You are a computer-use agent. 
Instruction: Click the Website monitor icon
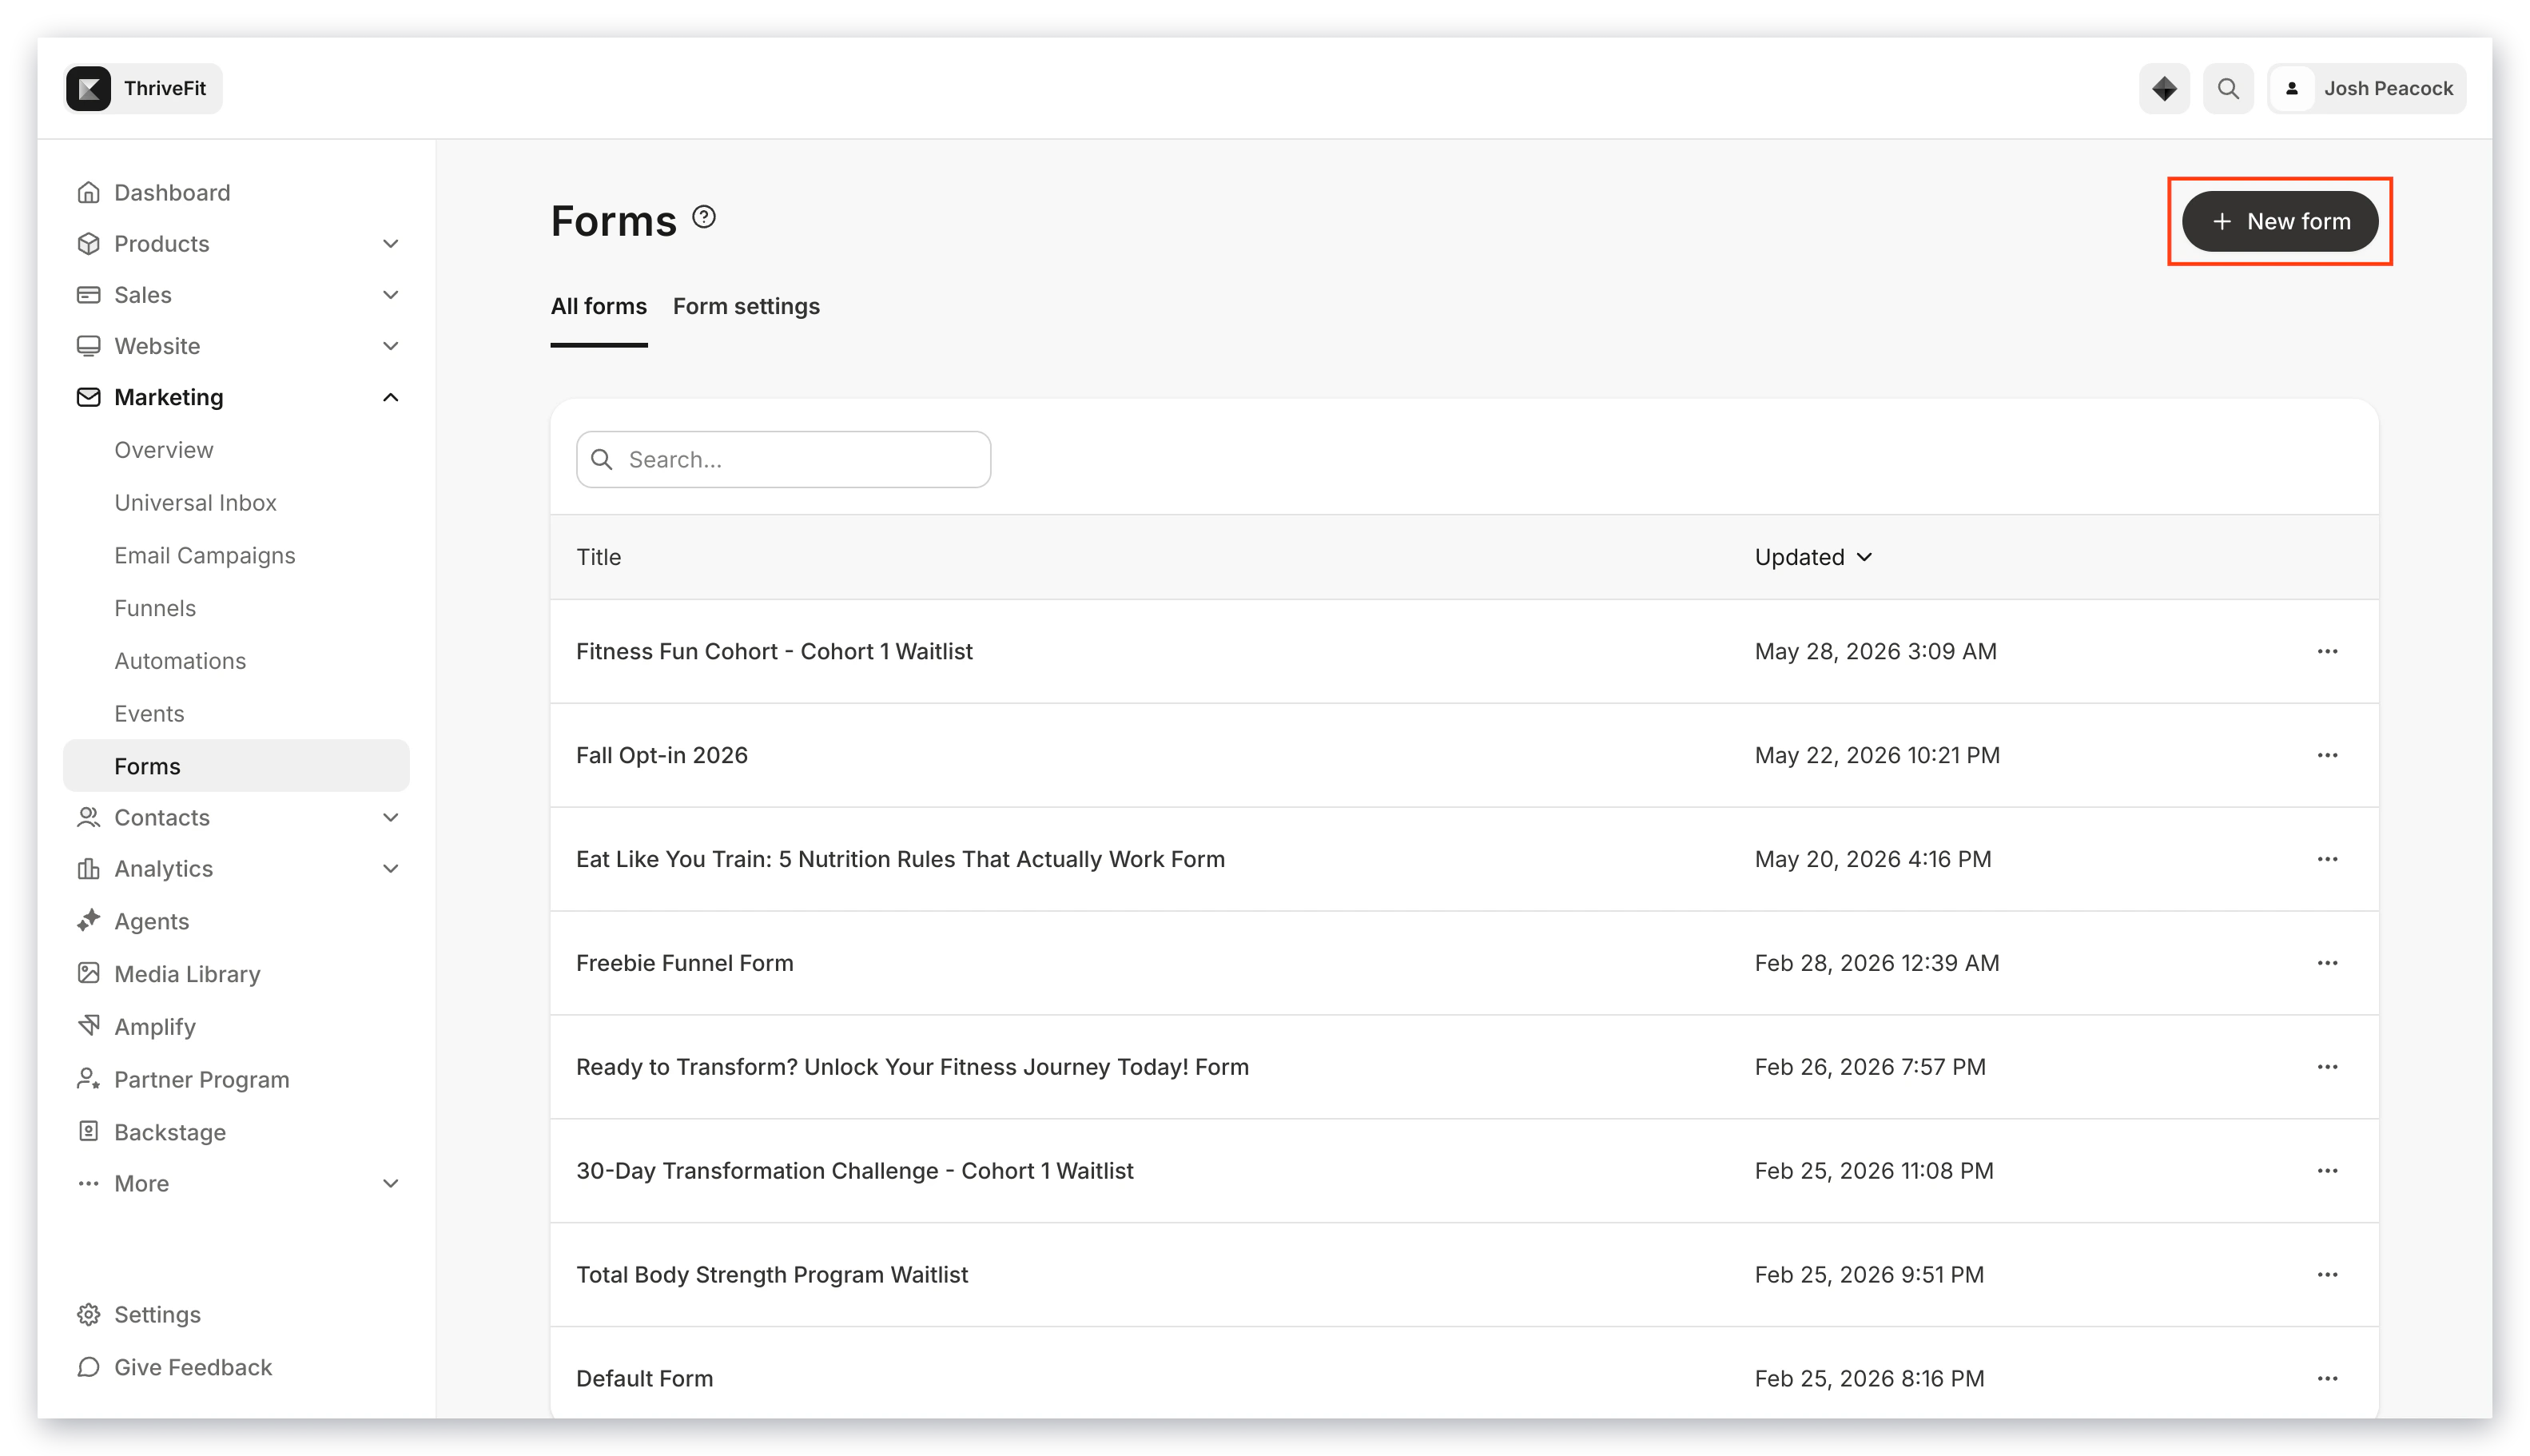click(x=88, y=345)
